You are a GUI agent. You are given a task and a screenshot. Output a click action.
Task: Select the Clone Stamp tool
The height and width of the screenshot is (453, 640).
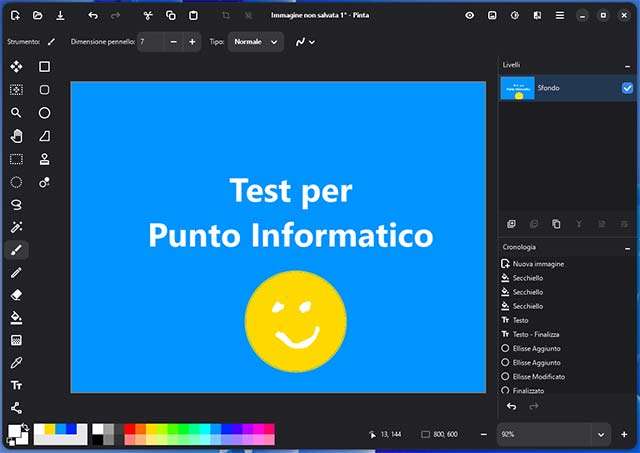pos(44,159)
